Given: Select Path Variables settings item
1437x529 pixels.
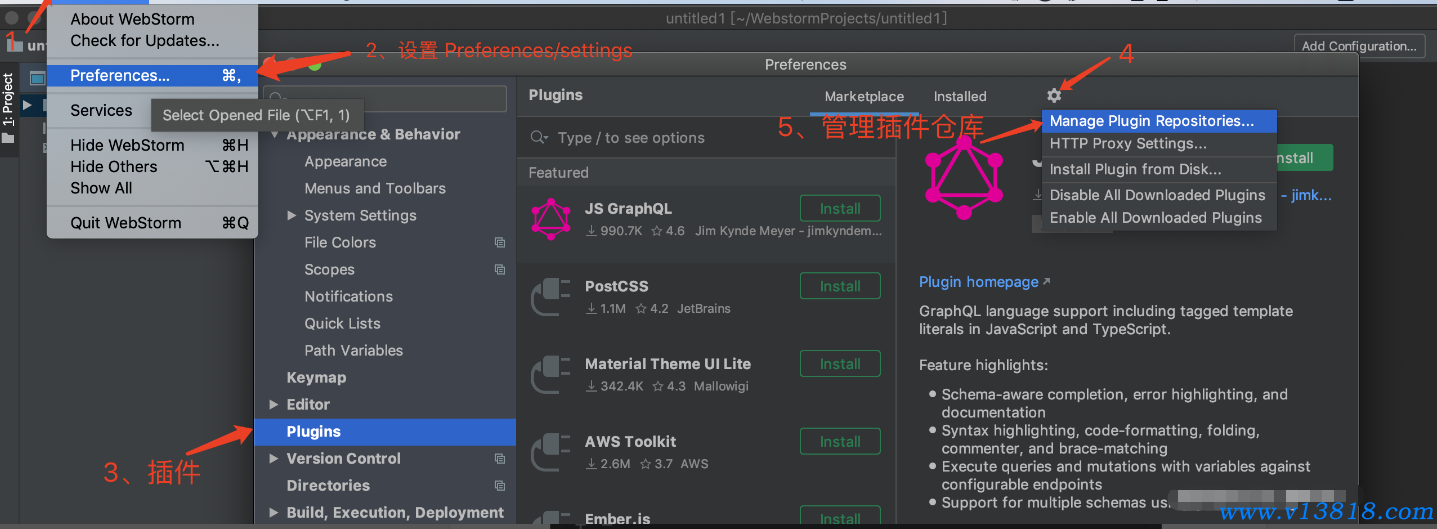Looking at the screenshot, I should point(353,351).
